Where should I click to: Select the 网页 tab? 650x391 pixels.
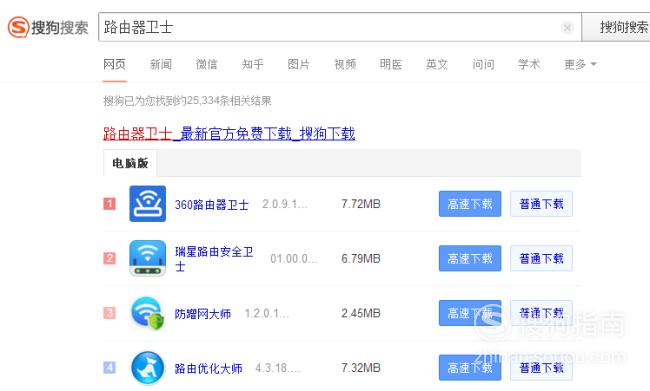click(x=114, y=64)
